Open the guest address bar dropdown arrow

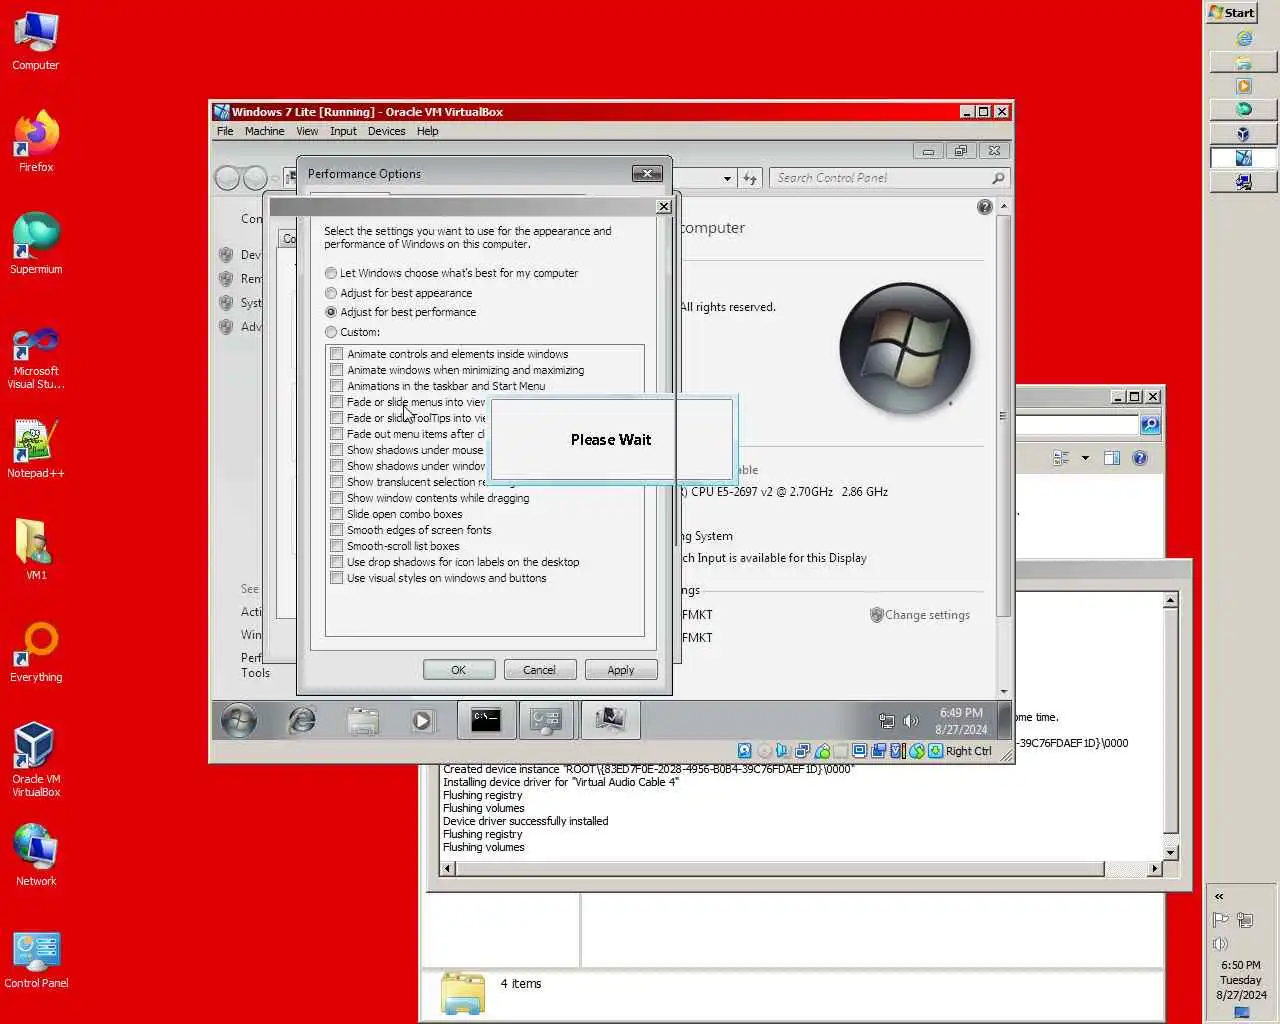coord(727,178)
